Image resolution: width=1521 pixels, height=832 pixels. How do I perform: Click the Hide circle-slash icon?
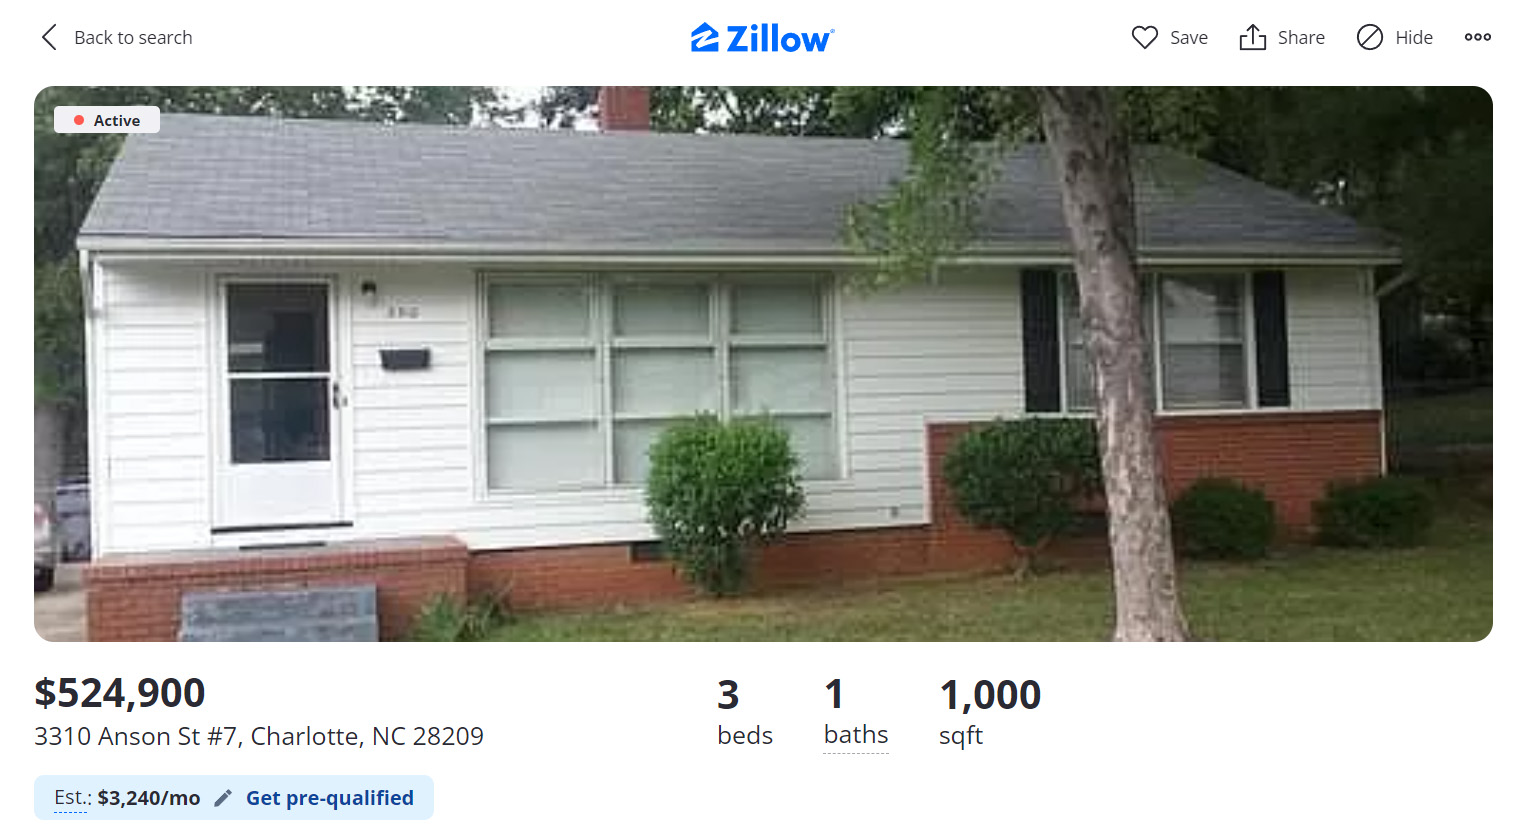tap(1369, 37)
